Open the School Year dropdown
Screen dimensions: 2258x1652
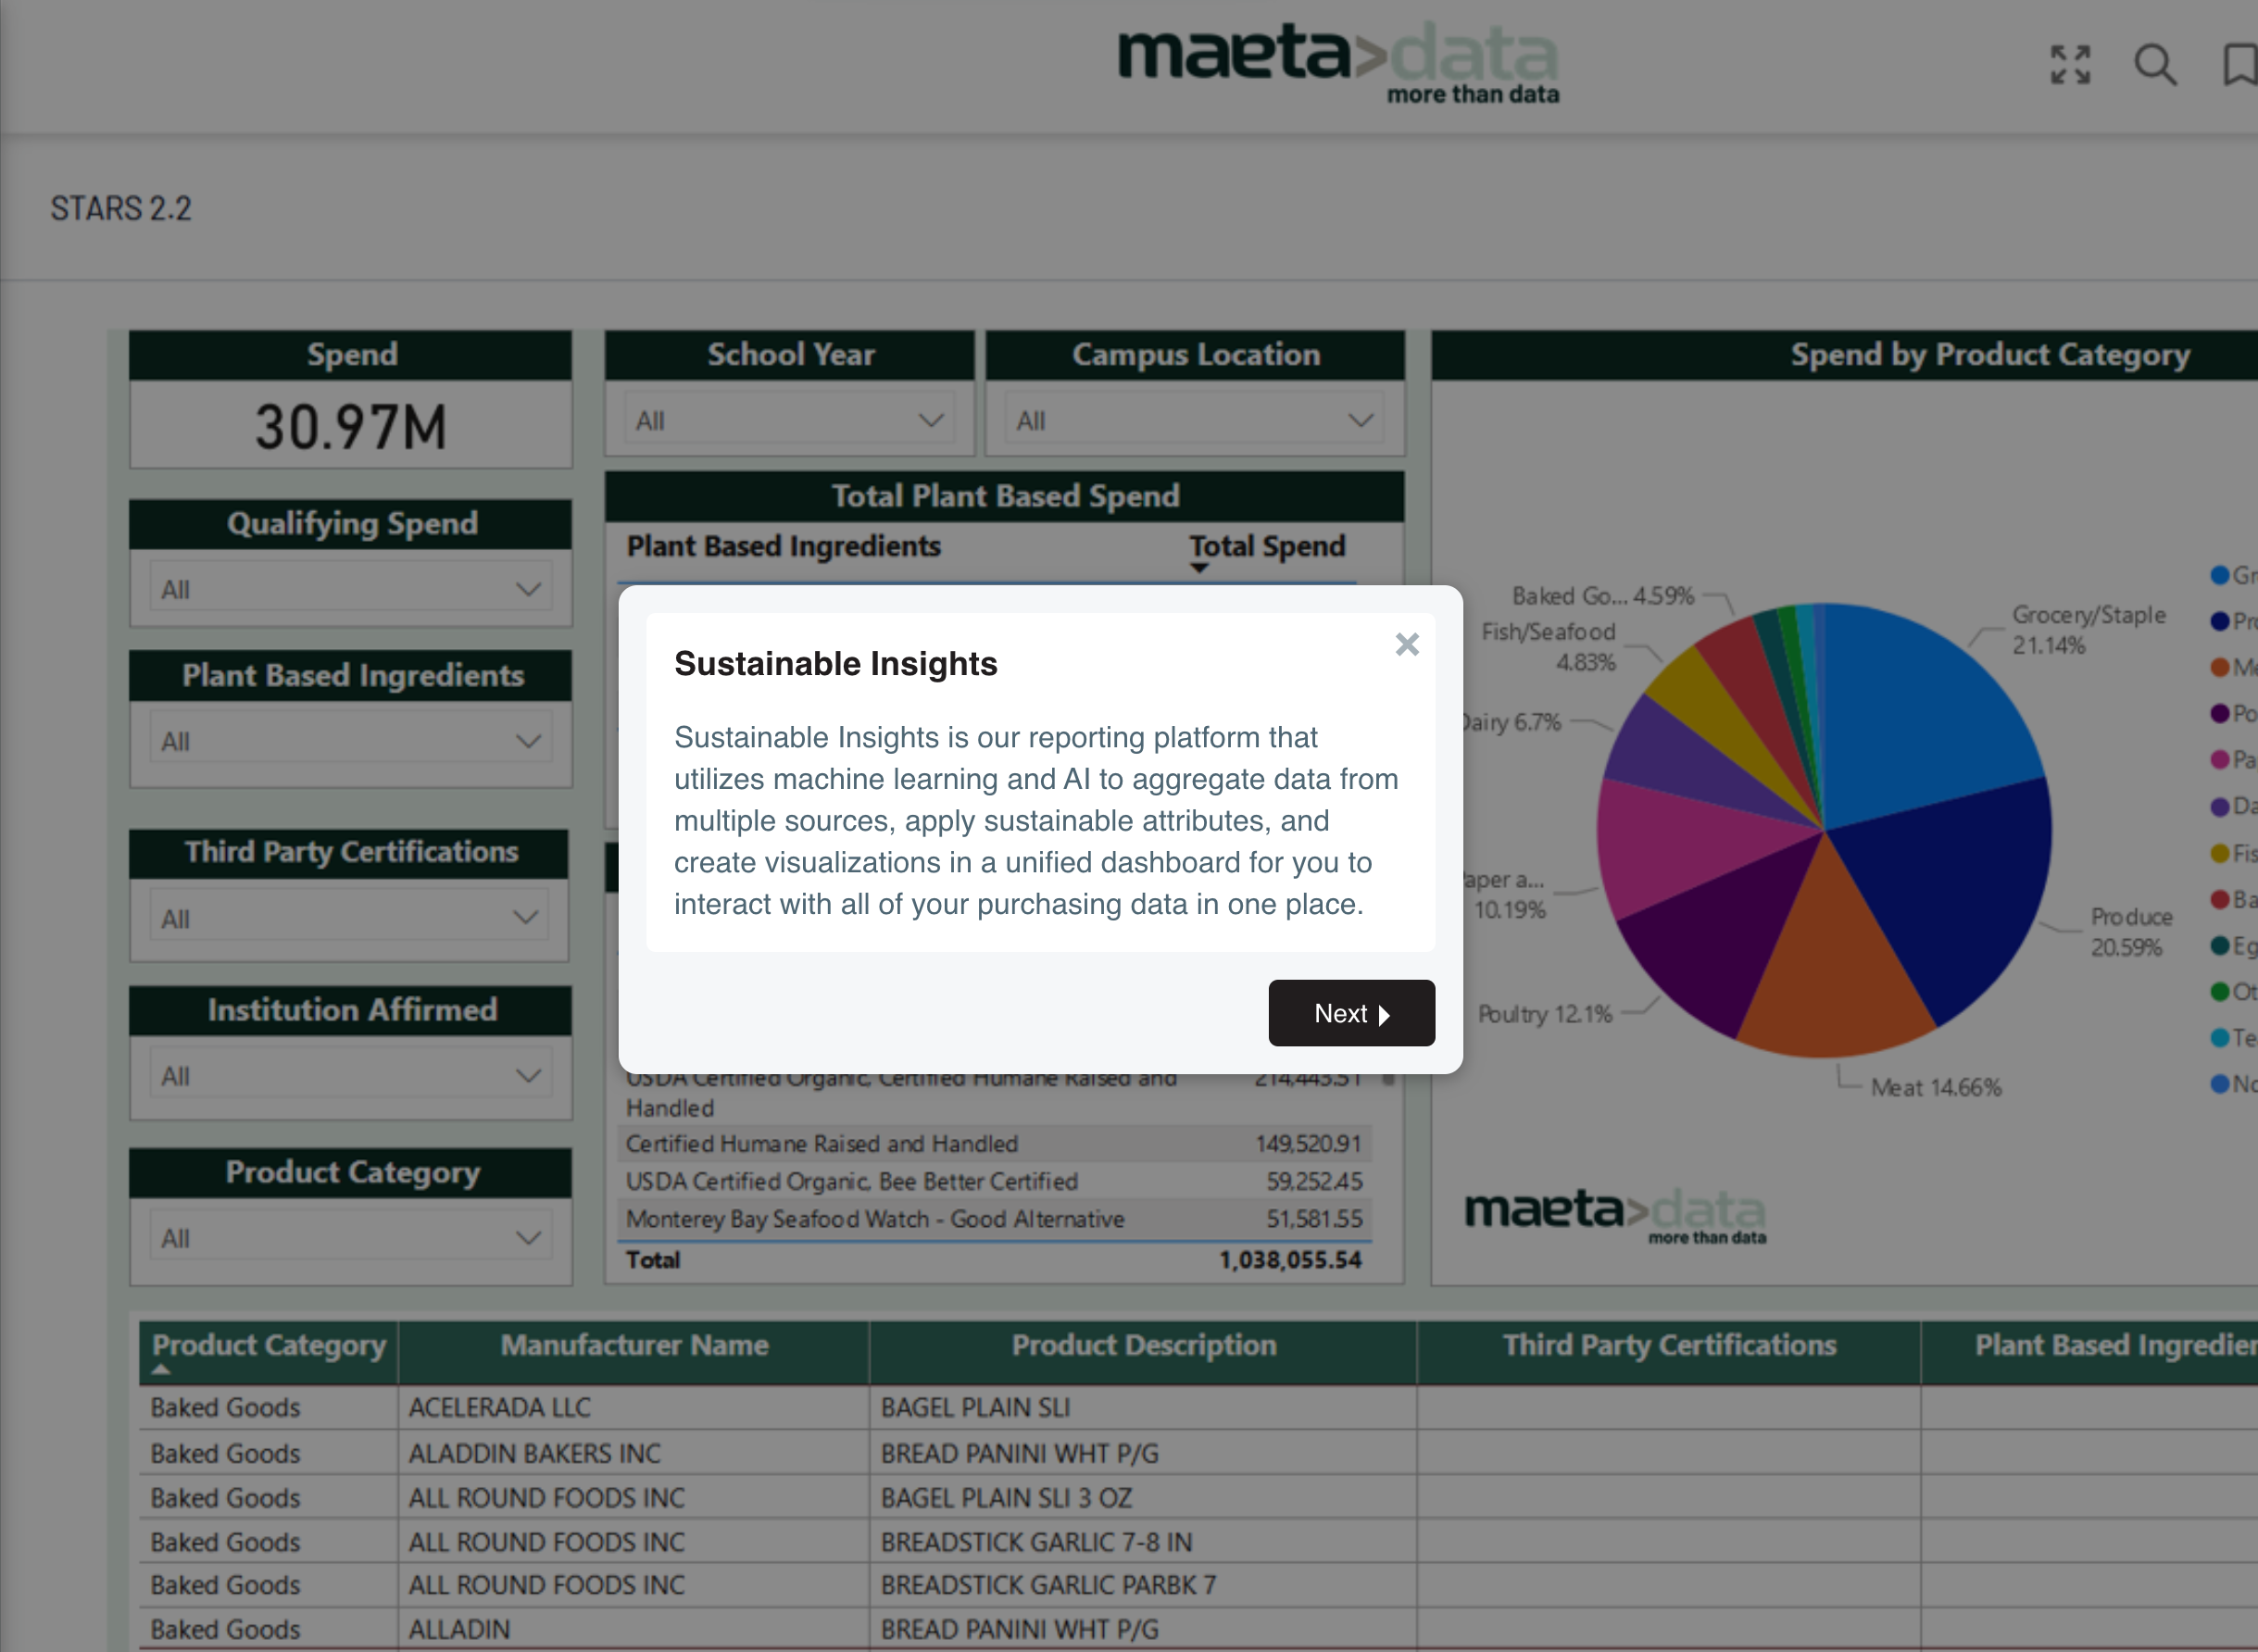pos(789,420)
